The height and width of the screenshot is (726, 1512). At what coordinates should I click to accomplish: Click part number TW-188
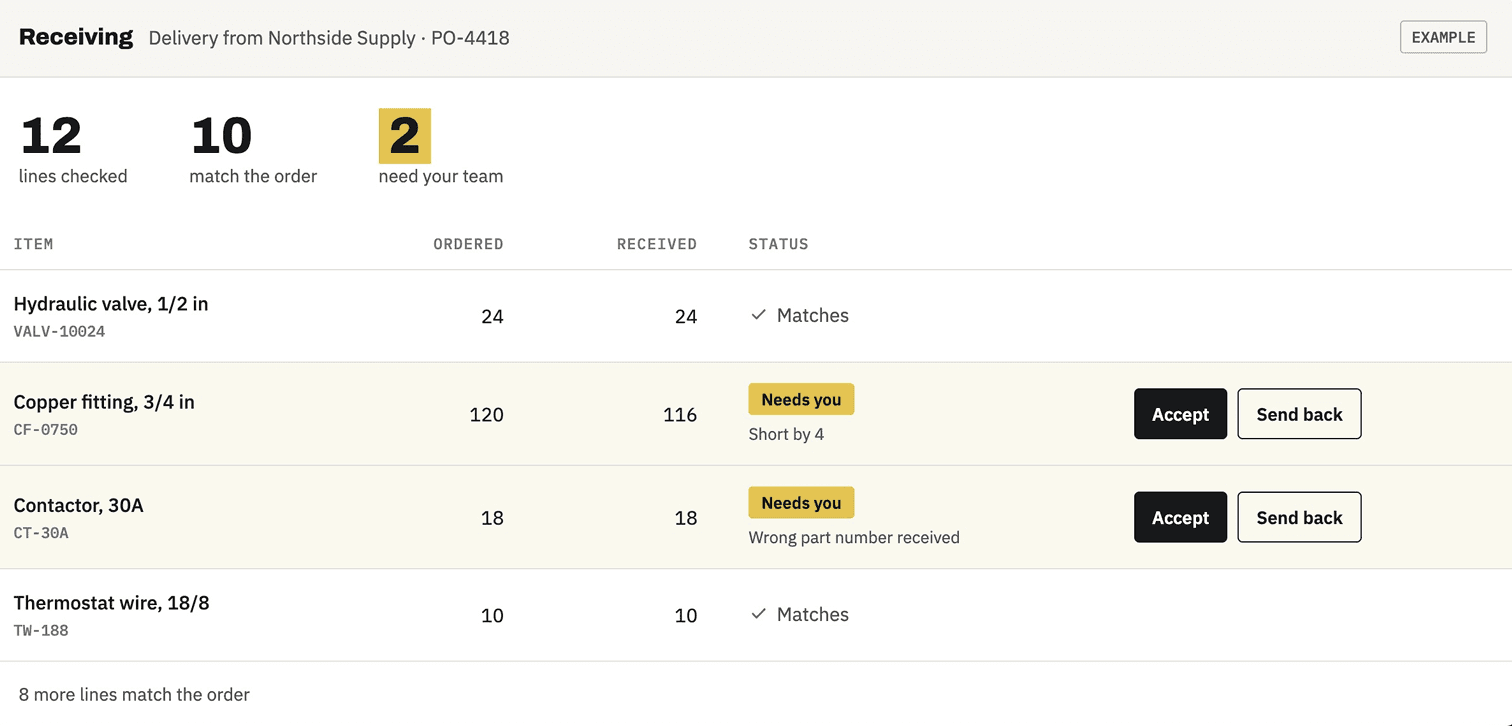[x=41, y=631]
